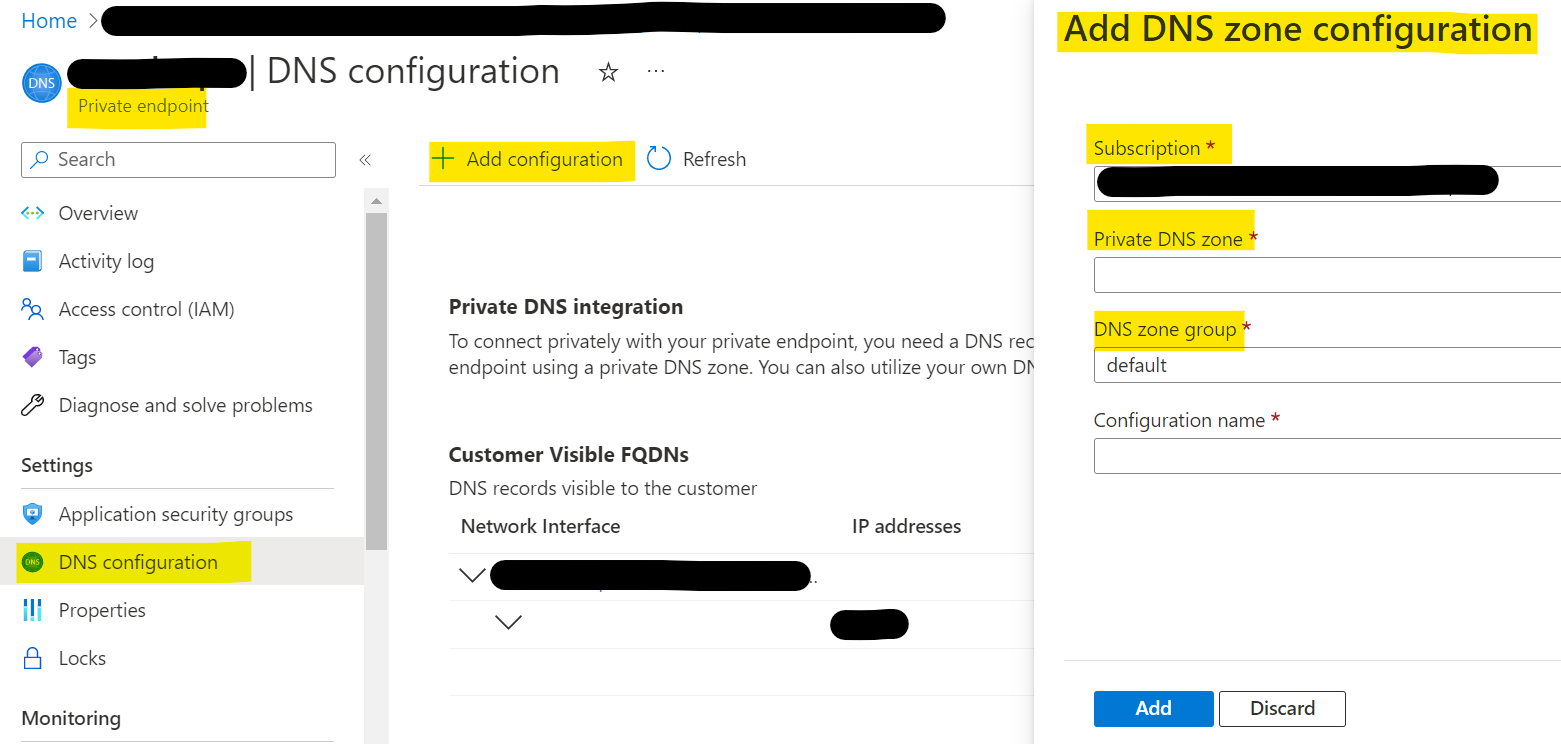Viewport: 1561px width, 744px height.
Task: Collapse the sidebar with double chevron
Action: click(x=365, y=160)
